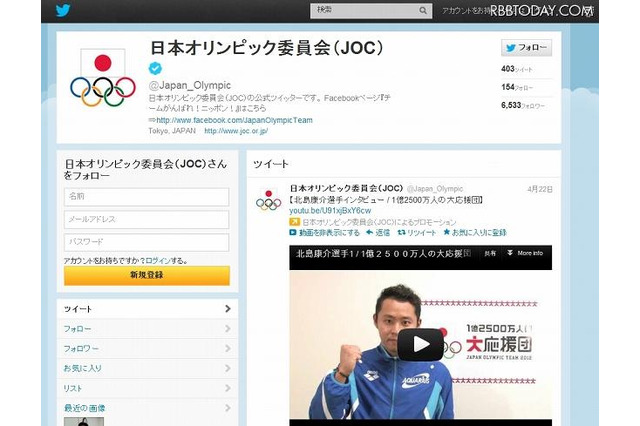Focus the top search field

(x=371, y=11)
